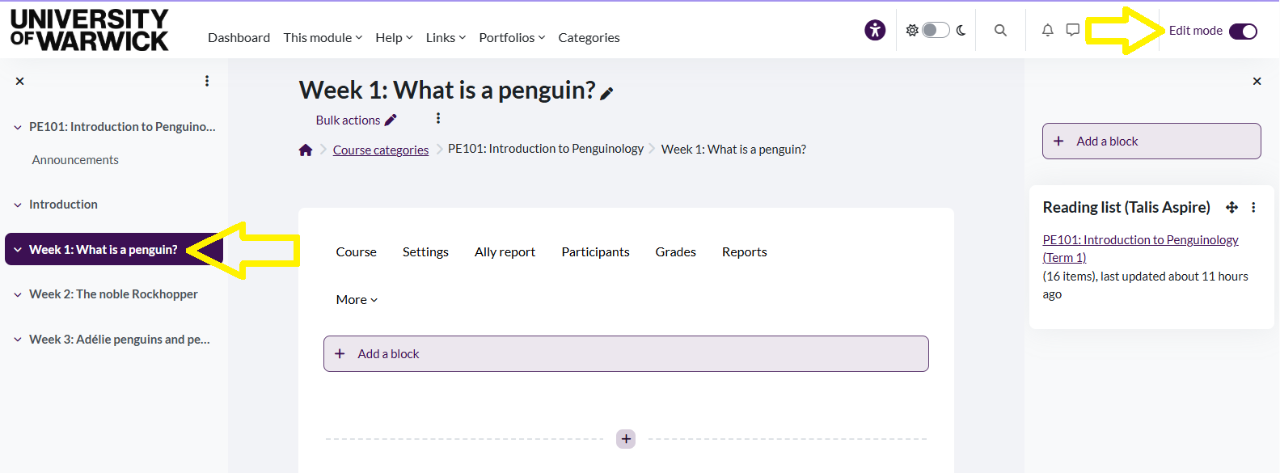Switch to the Course tab
Viewport: 1280px width, 473px height.
pos(356,252)
